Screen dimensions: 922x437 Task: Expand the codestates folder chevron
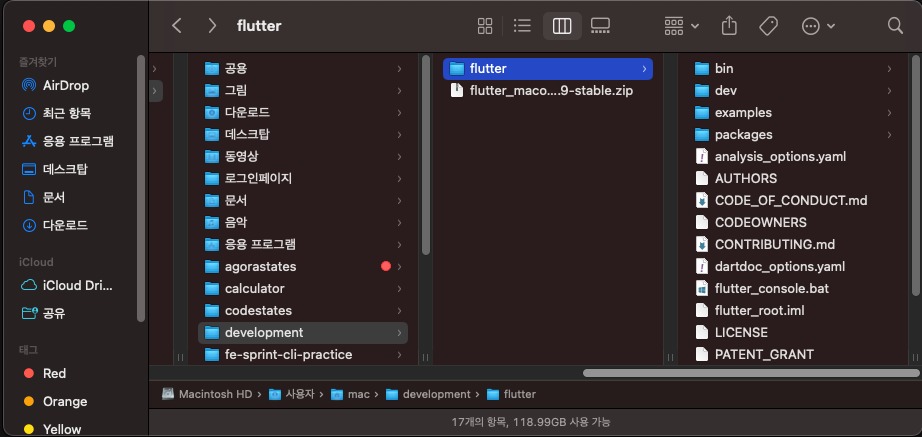pyautogui.click(x=399, y=311)
